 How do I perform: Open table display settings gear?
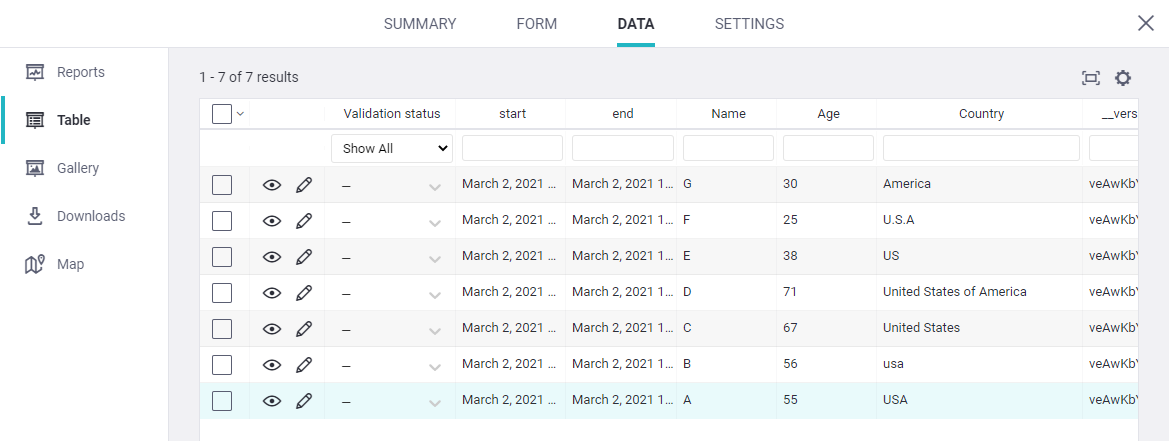point(1123,78)
